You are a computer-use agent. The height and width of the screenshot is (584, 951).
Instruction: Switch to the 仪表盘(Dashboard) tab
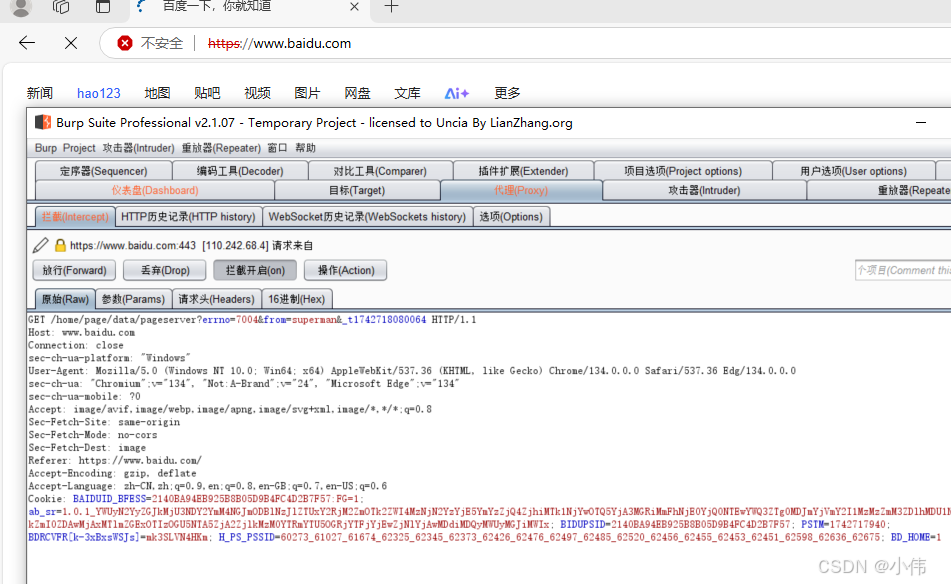pyautogui.click(x=155, y=190)
